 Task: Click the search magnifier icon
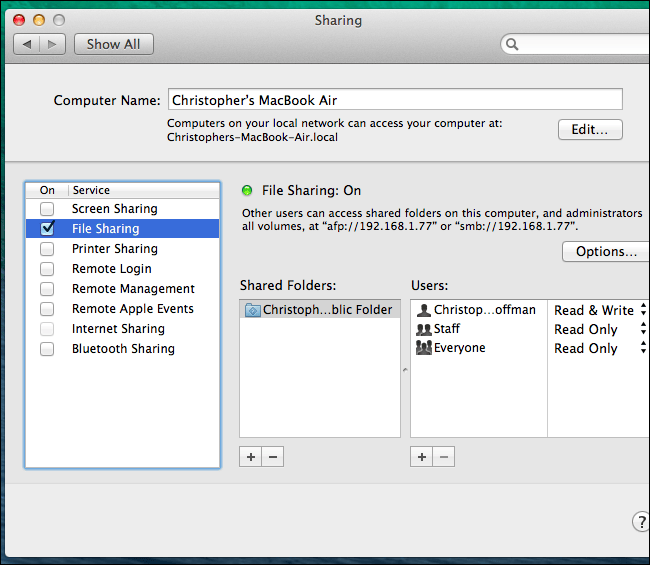coord(512,45)
